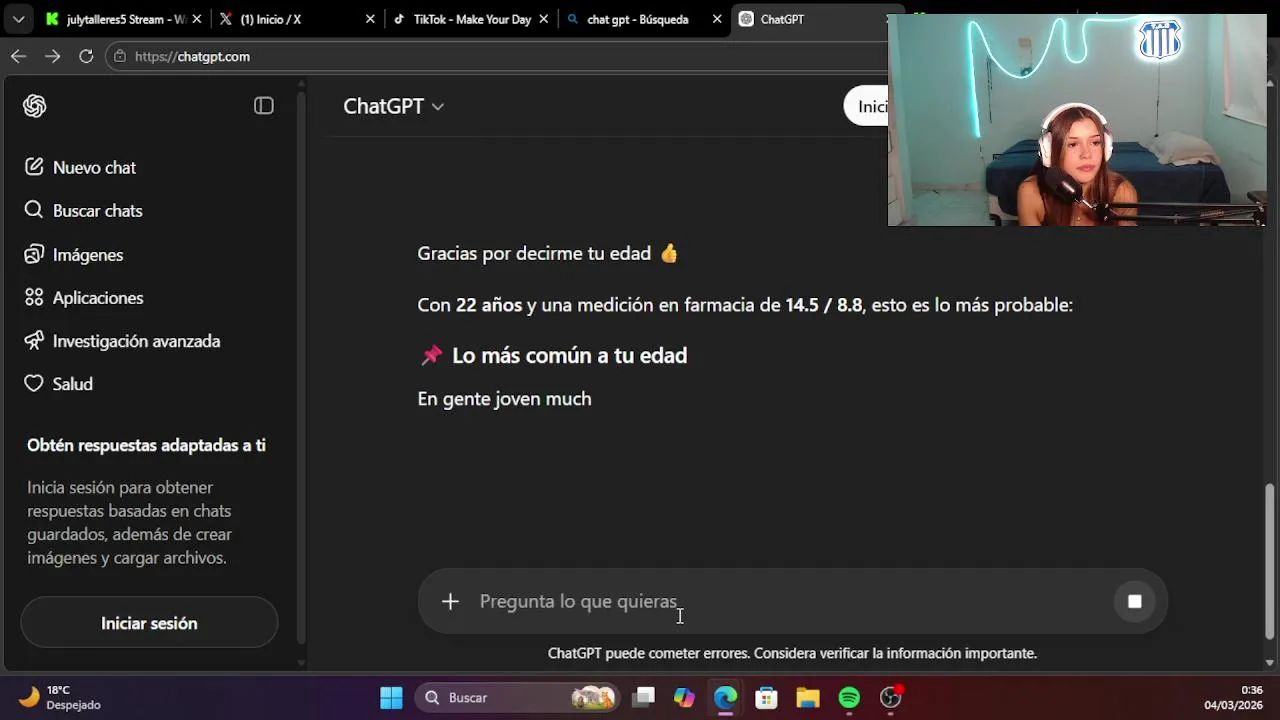
Task: Click the plus attach button
Action: tap(450, 601)
